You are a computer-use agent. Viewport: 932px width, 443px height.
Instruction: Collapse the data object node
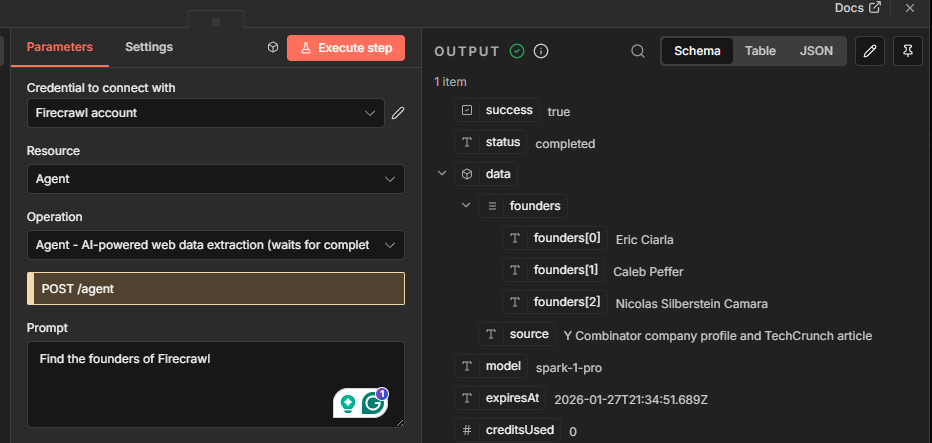coord(442,174)
